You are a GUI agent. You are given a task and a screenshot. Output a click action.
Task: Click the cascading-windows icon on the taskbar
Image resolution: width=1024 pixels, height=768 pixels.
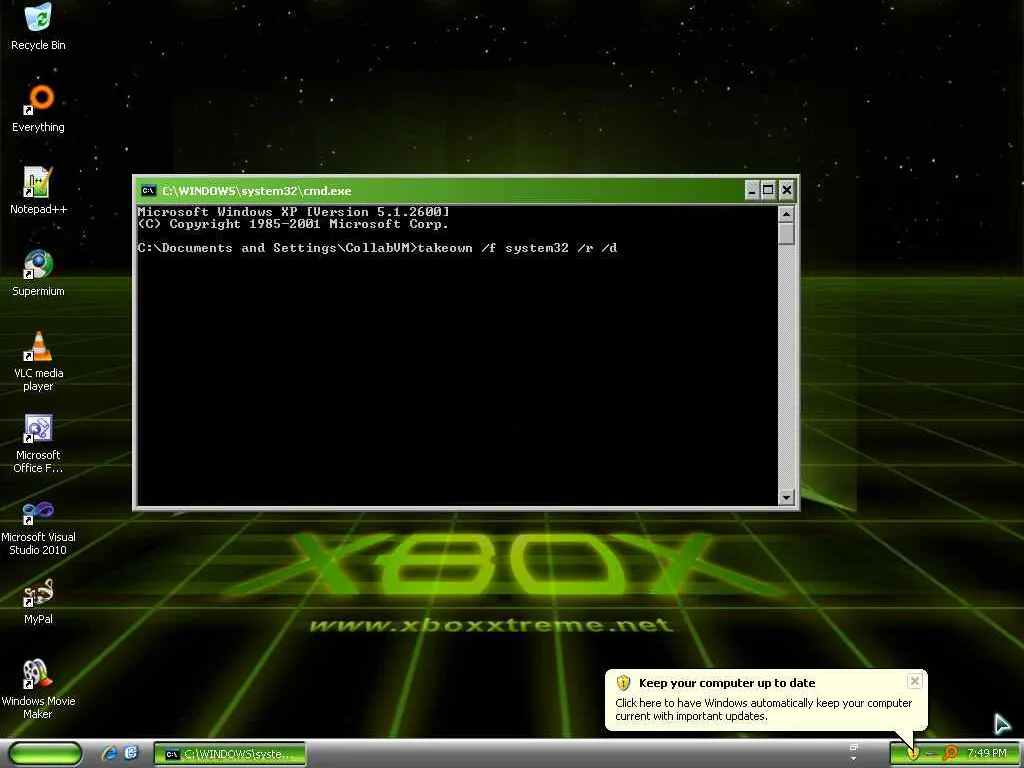pyautogui.click(x=853, y=746)
